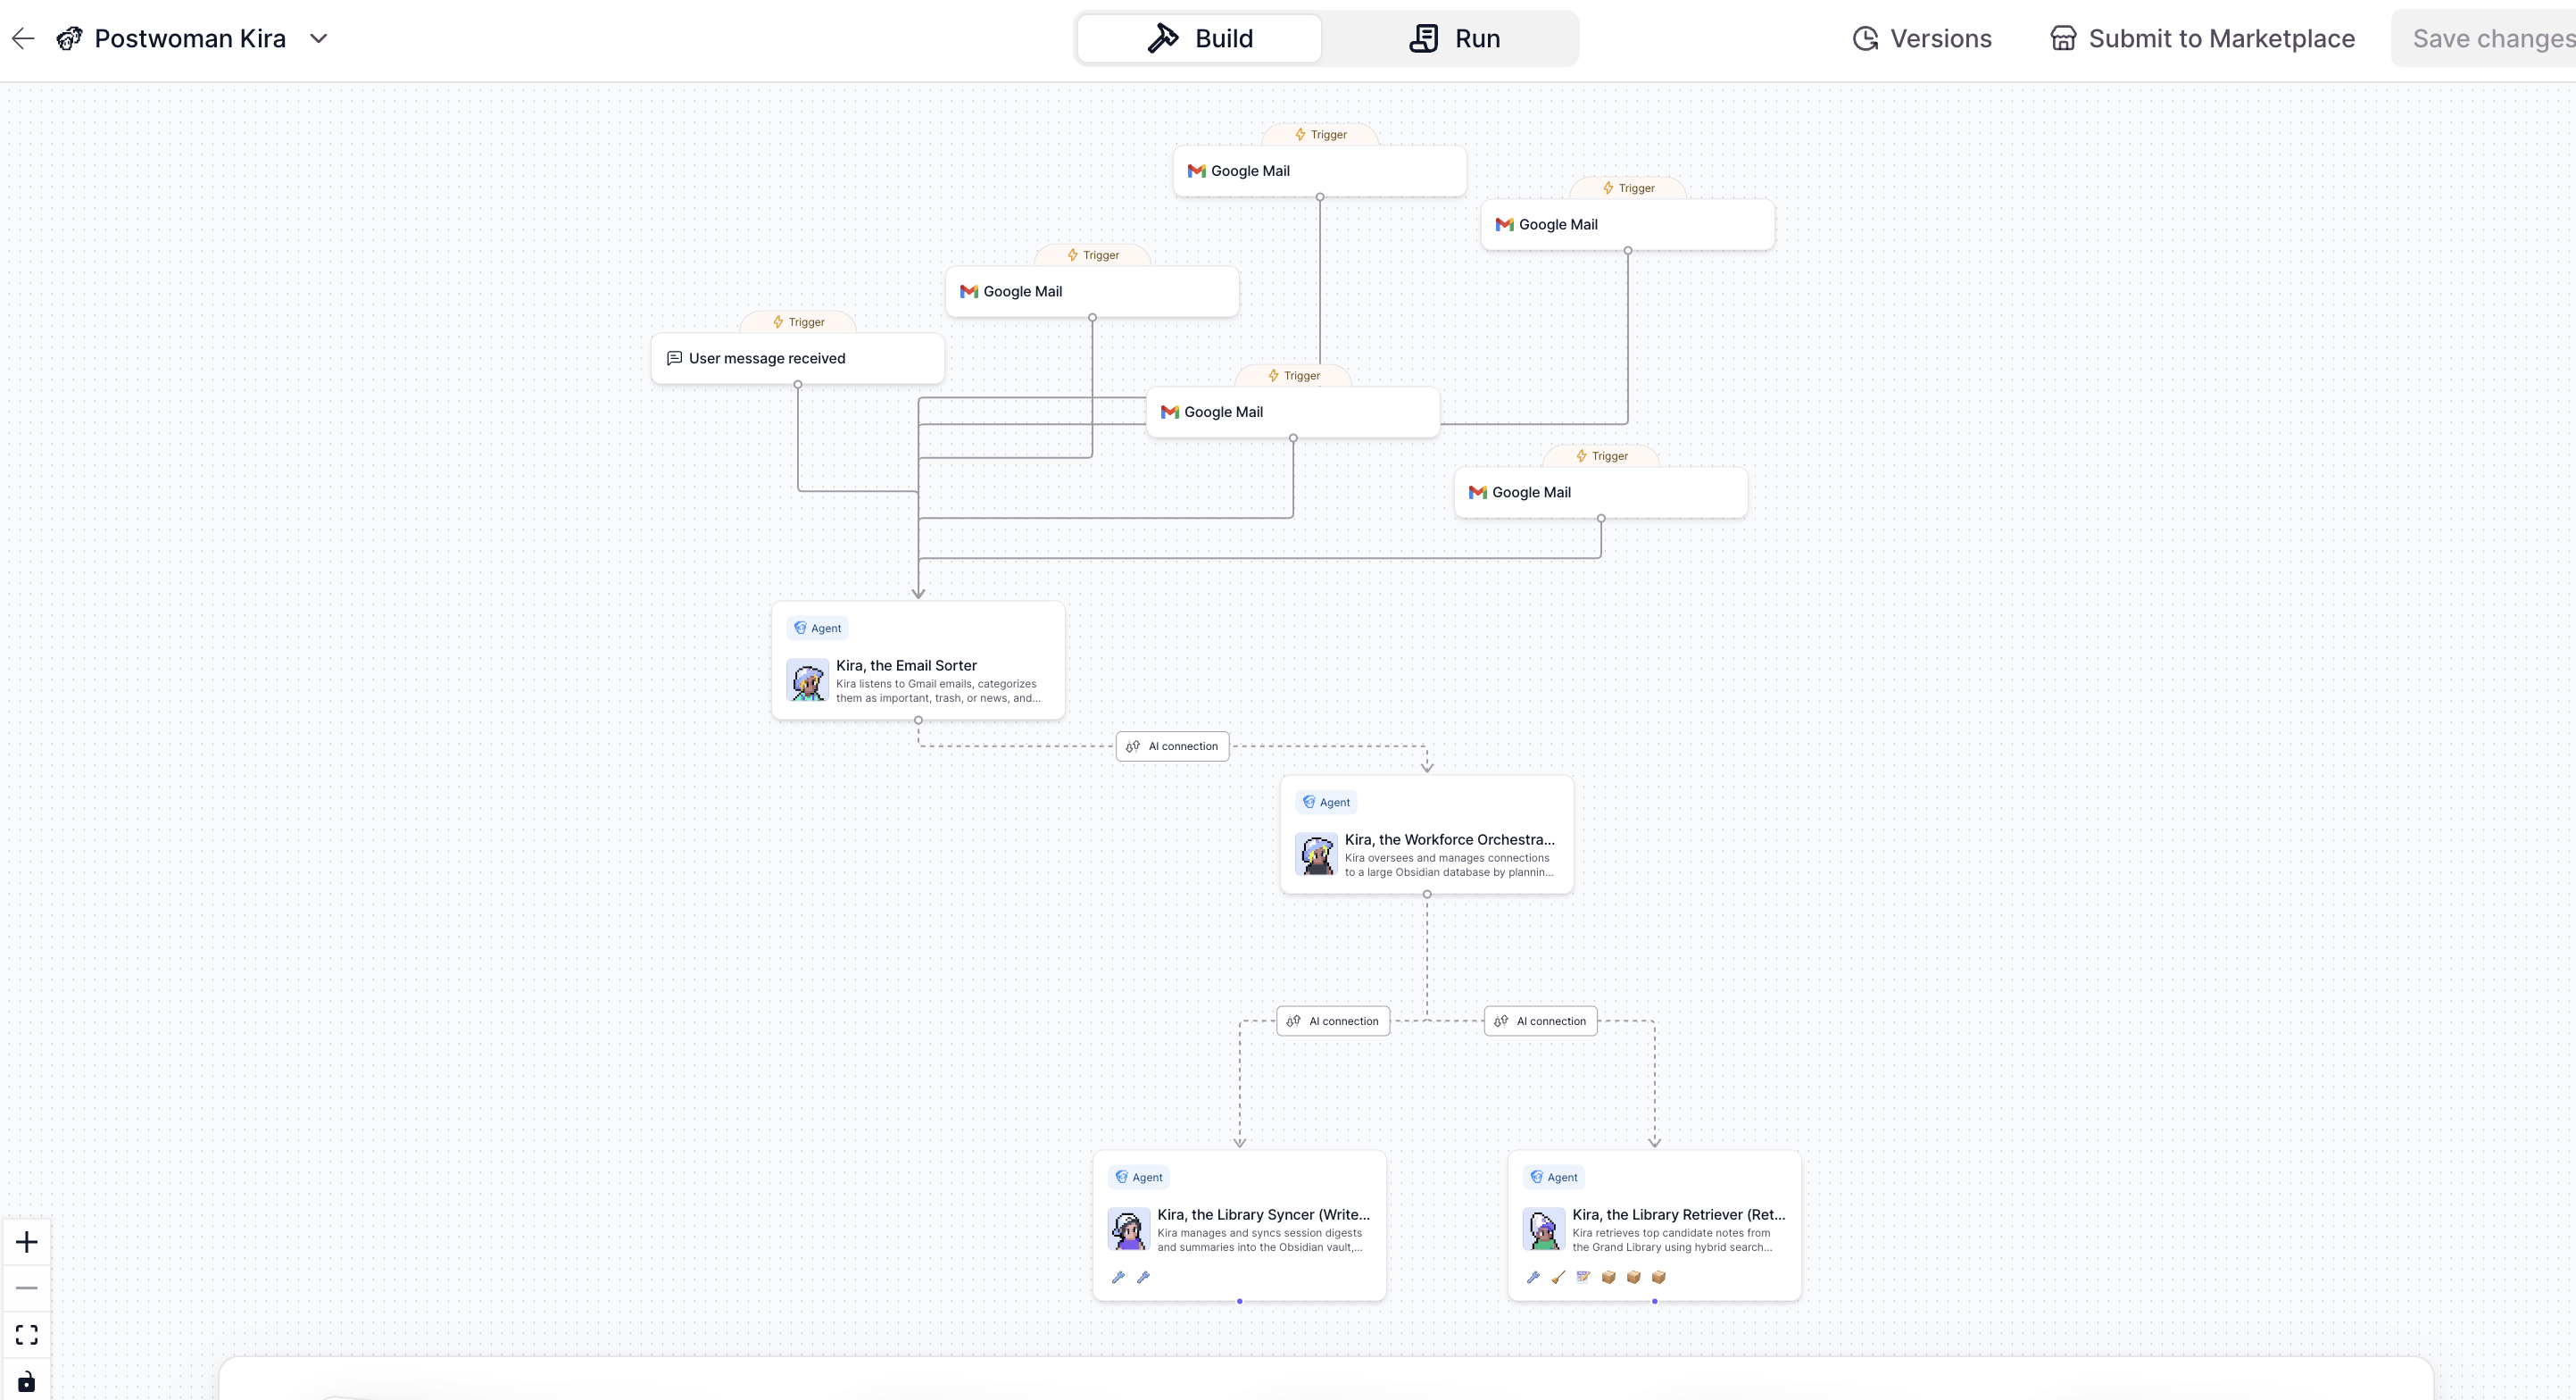The height and width of the screenshot is (1400, 2576).
Task: Zoom out with the minus control
Action: coord(27,1288)
